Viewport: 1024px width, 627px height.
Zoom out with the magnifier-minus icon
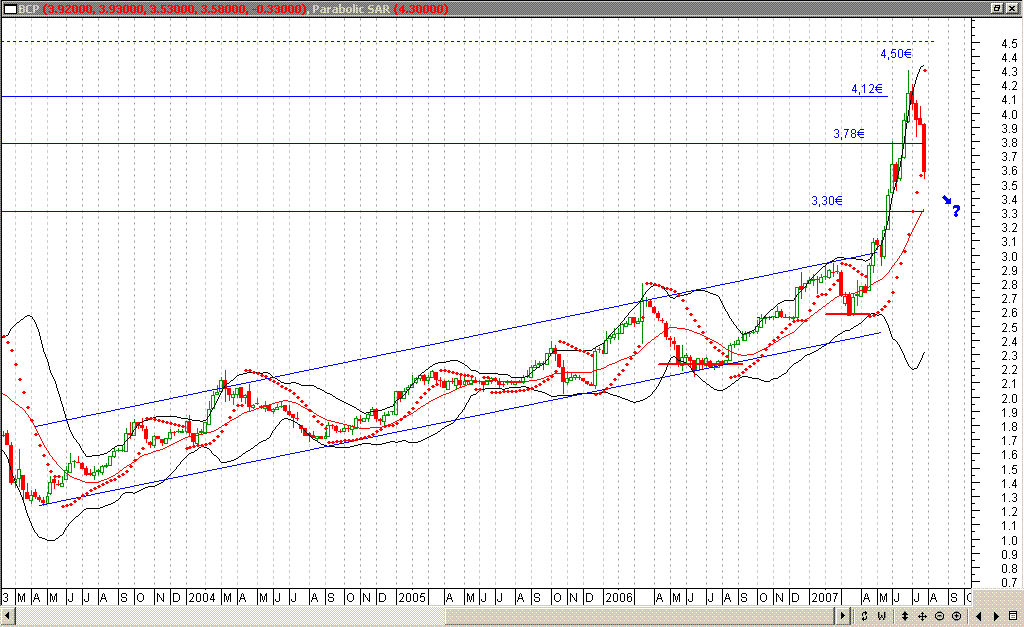click(940, 617)
